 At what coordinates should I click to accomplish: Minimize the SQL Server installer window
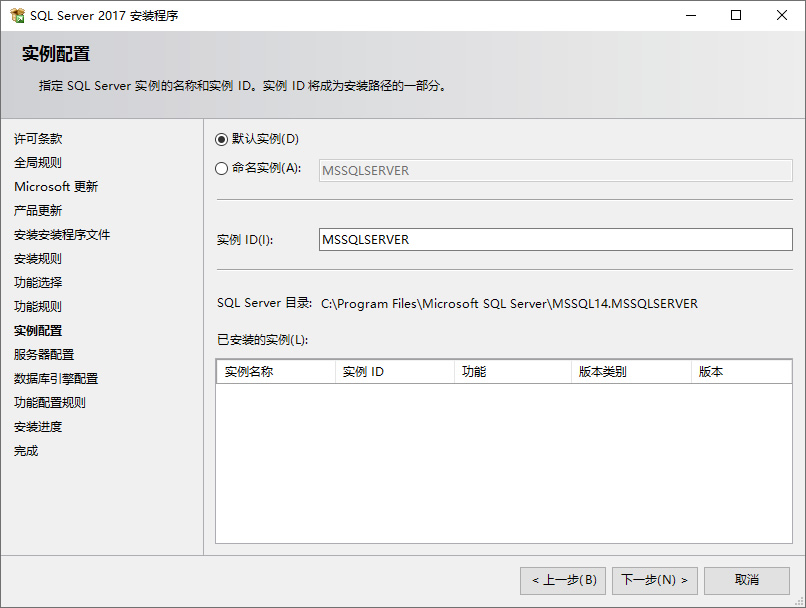pos(690,16)
